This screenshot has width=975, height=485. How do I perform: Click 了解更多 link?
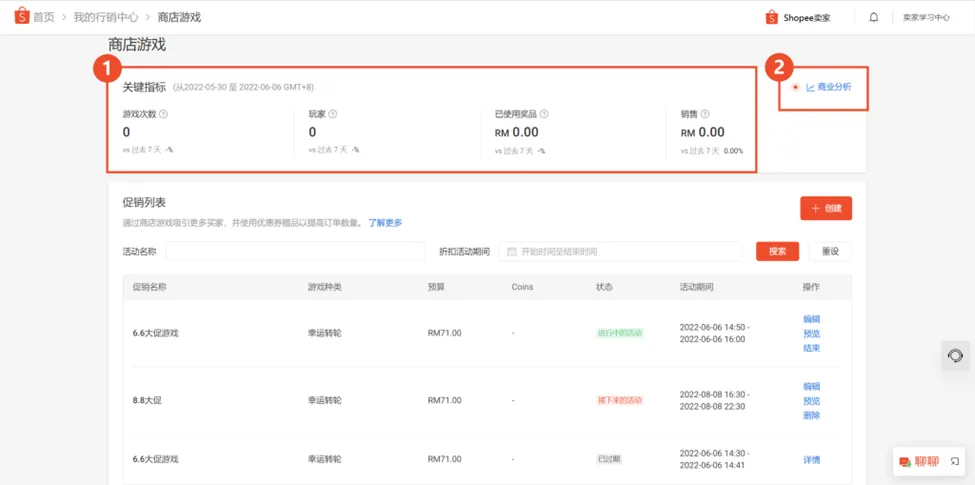(x=386, y=223)
